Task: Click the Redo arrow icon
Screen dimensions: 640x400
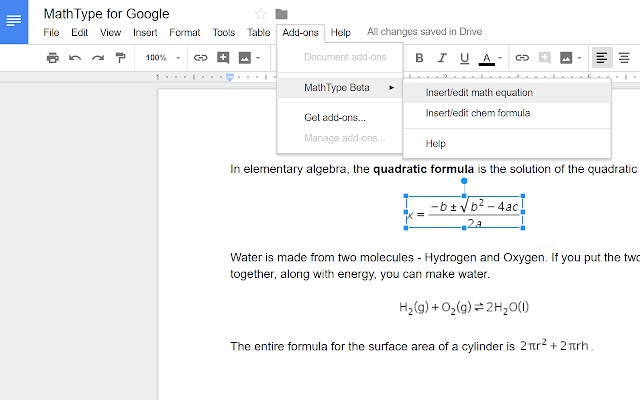Action: click(x=97, y=58)
